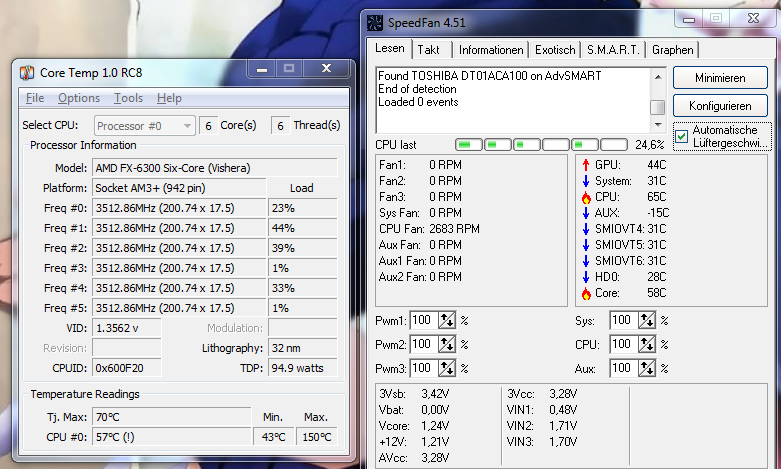
Task: Click the SpeedFan title bar fan icon
Action: [x=375, y=22]
